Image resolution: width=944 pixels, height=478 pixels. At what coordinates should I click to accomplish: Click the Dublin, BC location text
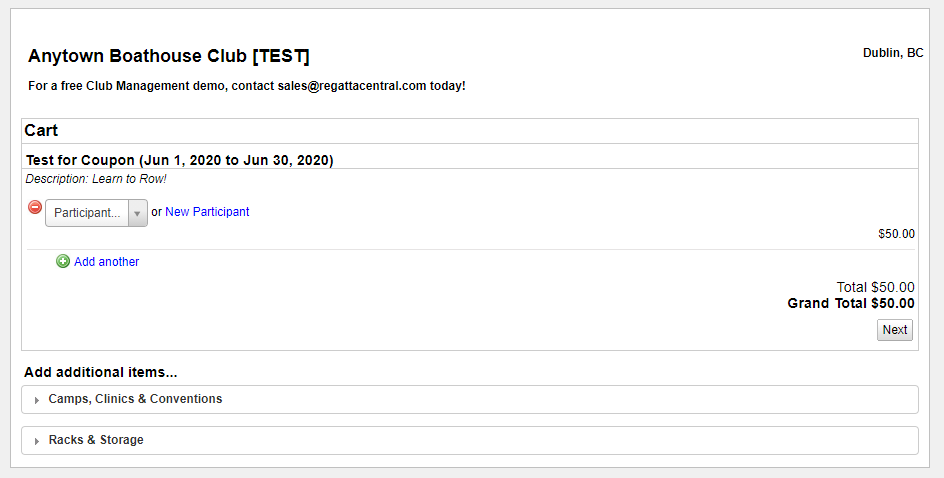[x=893, y=53]
